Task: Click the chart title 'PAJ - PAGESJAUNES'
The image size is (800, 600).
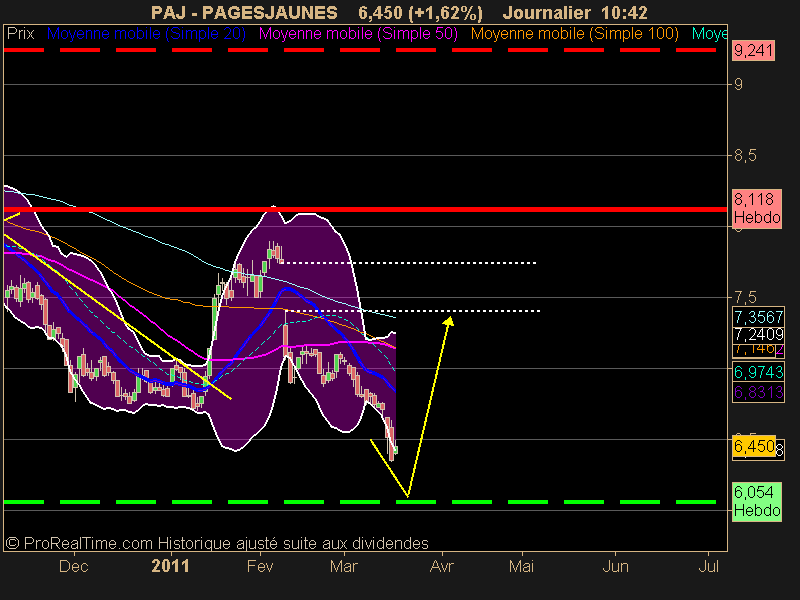Action: pyautogui.click(x=244, y=12)
